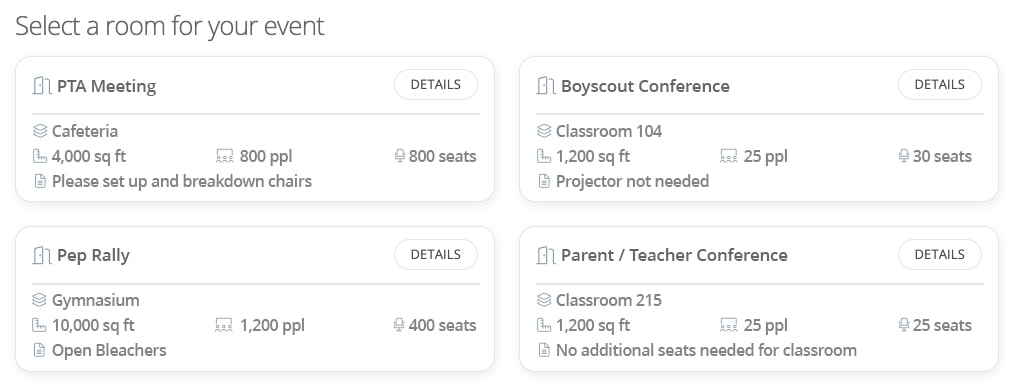Show DETAILS for Parent / Teacher Conference

(940, 254)
